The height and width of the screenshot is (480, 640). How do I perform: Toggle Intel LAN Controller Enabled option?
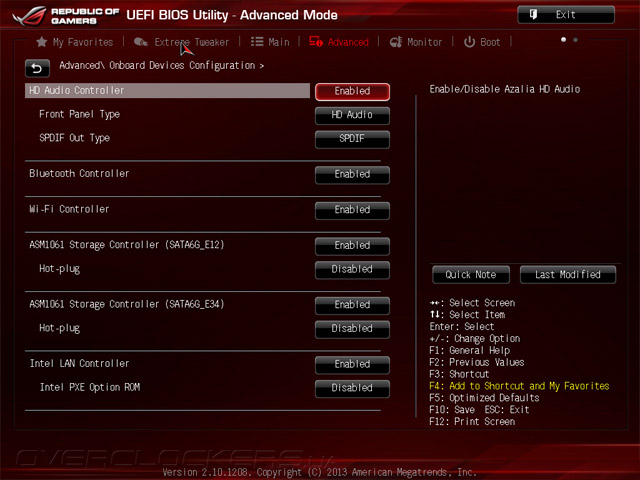click(352, 364)
